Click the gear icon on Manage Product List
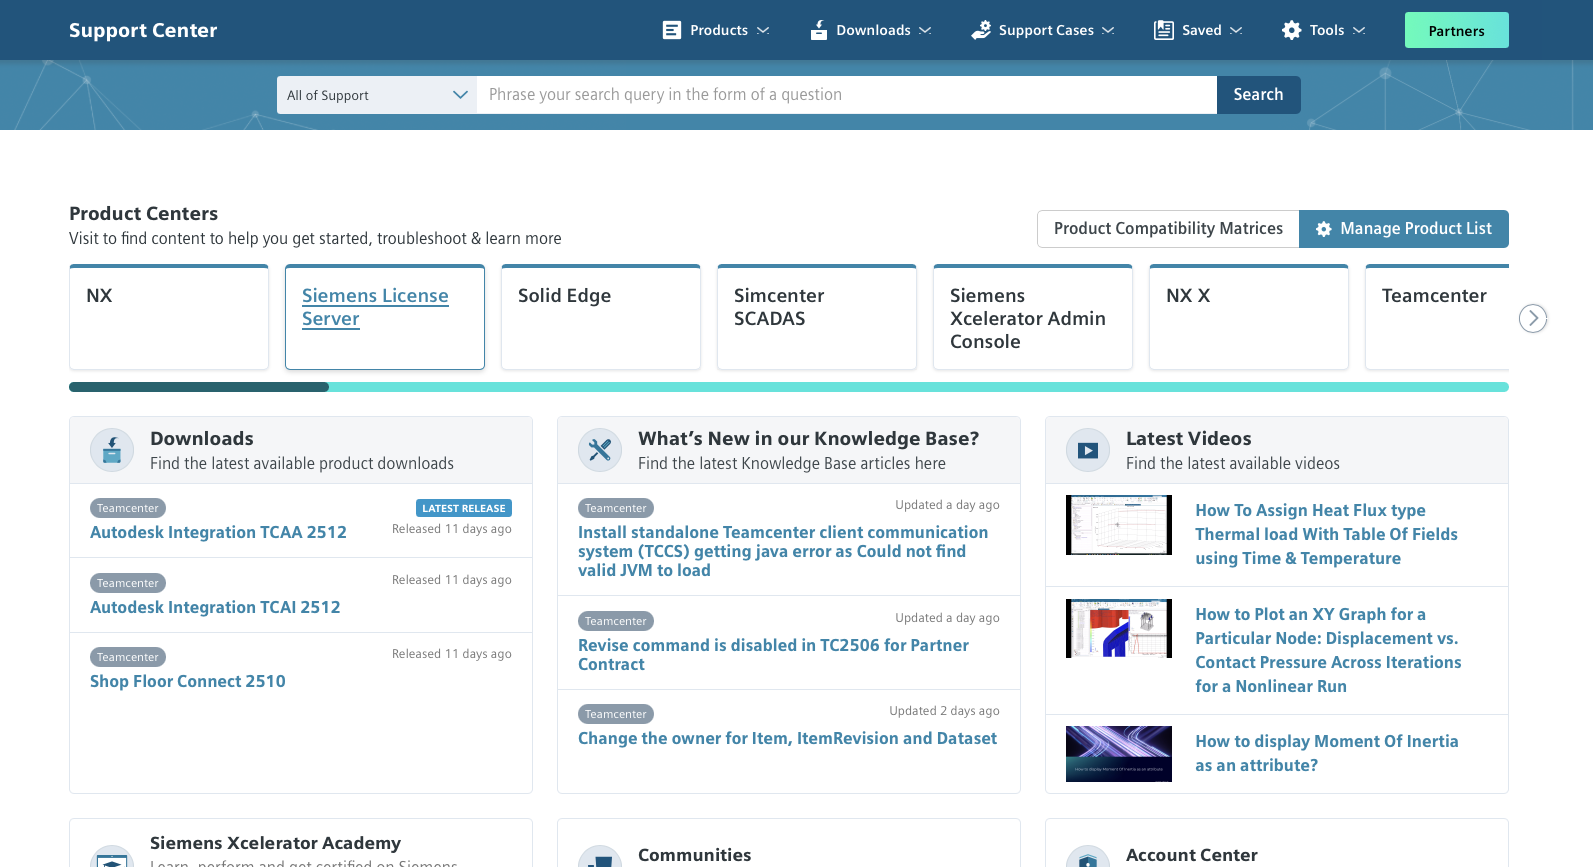 click(1324, 229)
